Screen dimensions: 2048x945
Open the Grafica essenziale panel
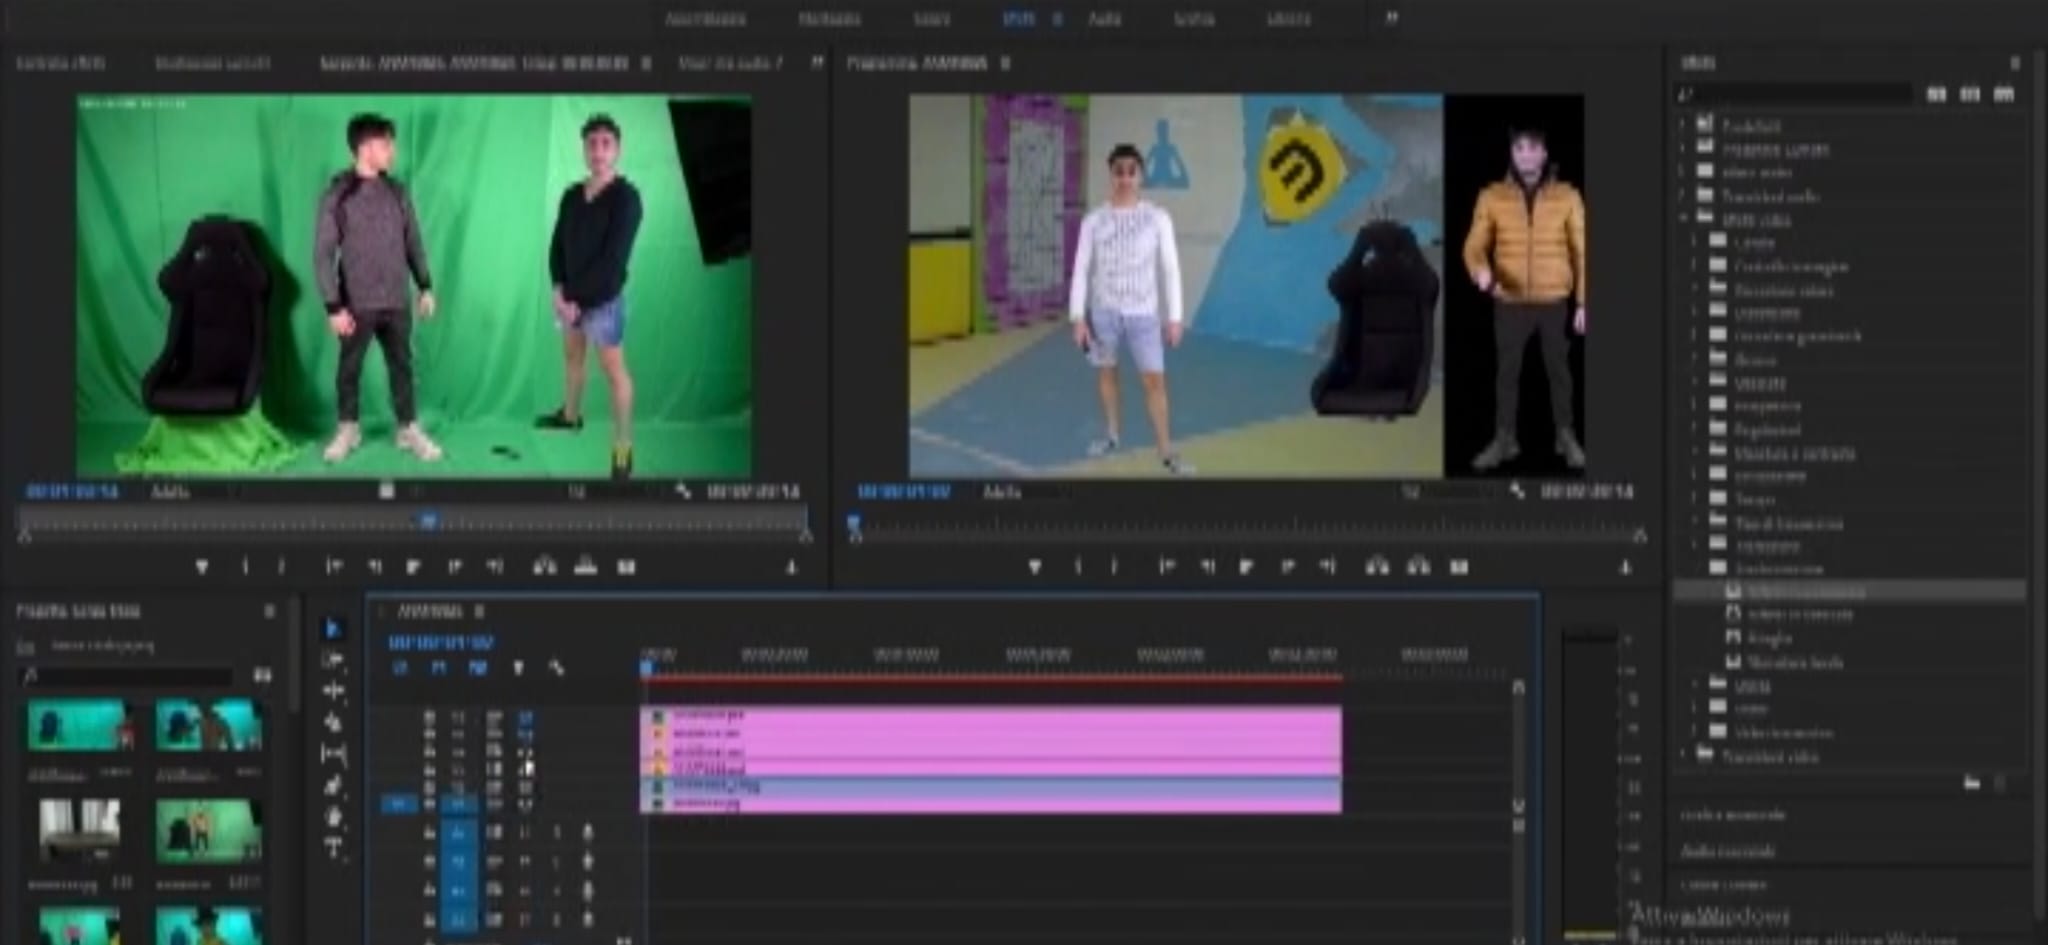tap(1733, 815)
